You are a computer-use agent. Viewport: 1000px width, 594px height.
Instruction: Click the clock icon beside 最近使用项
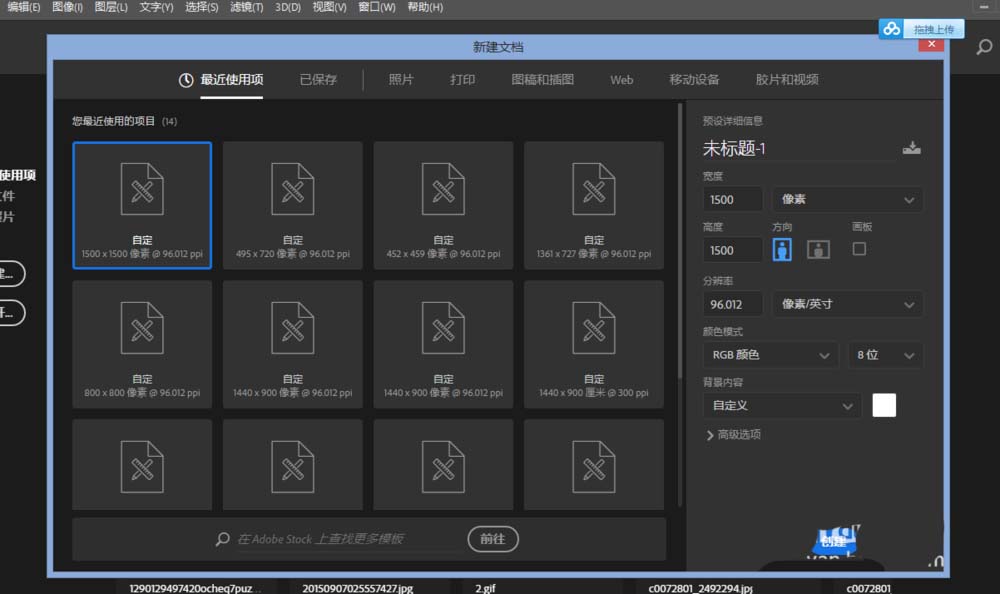click(x=186, y=80)
